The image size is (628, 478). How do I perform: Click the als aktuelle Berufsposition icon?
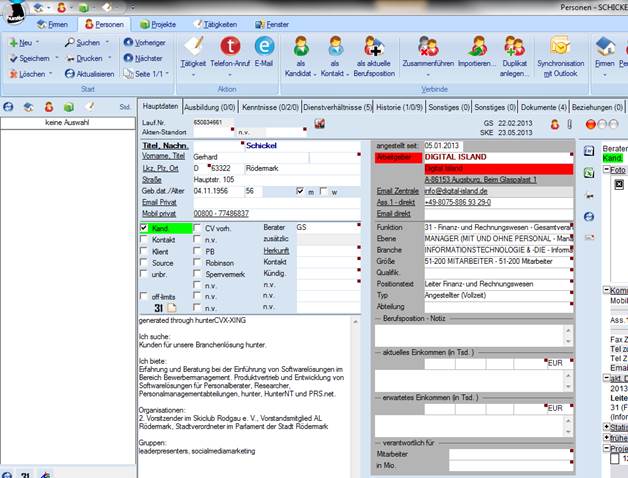(x=377, y=46)
